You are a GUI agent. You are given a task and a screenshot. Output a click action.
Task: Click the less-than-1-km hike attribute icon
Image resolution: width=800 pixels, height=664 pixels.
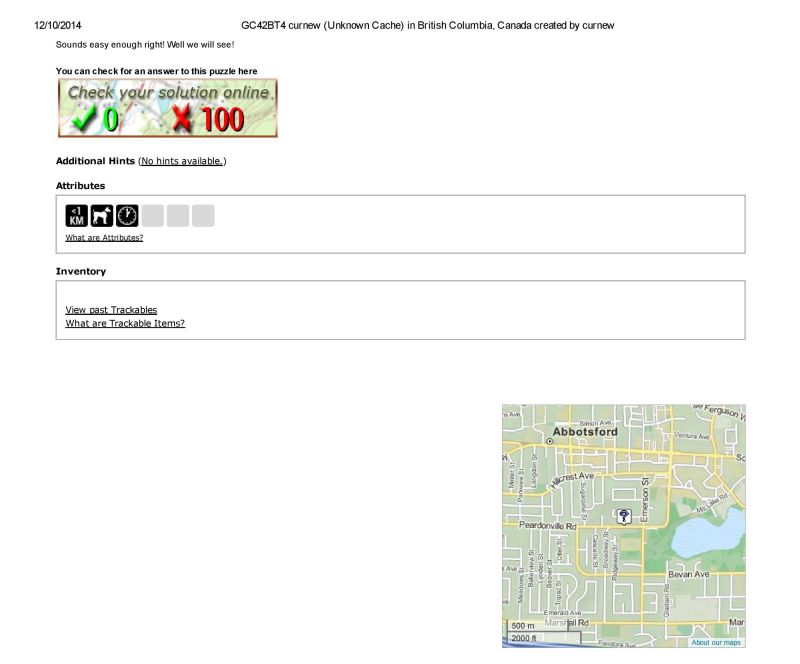pos(77,215)
